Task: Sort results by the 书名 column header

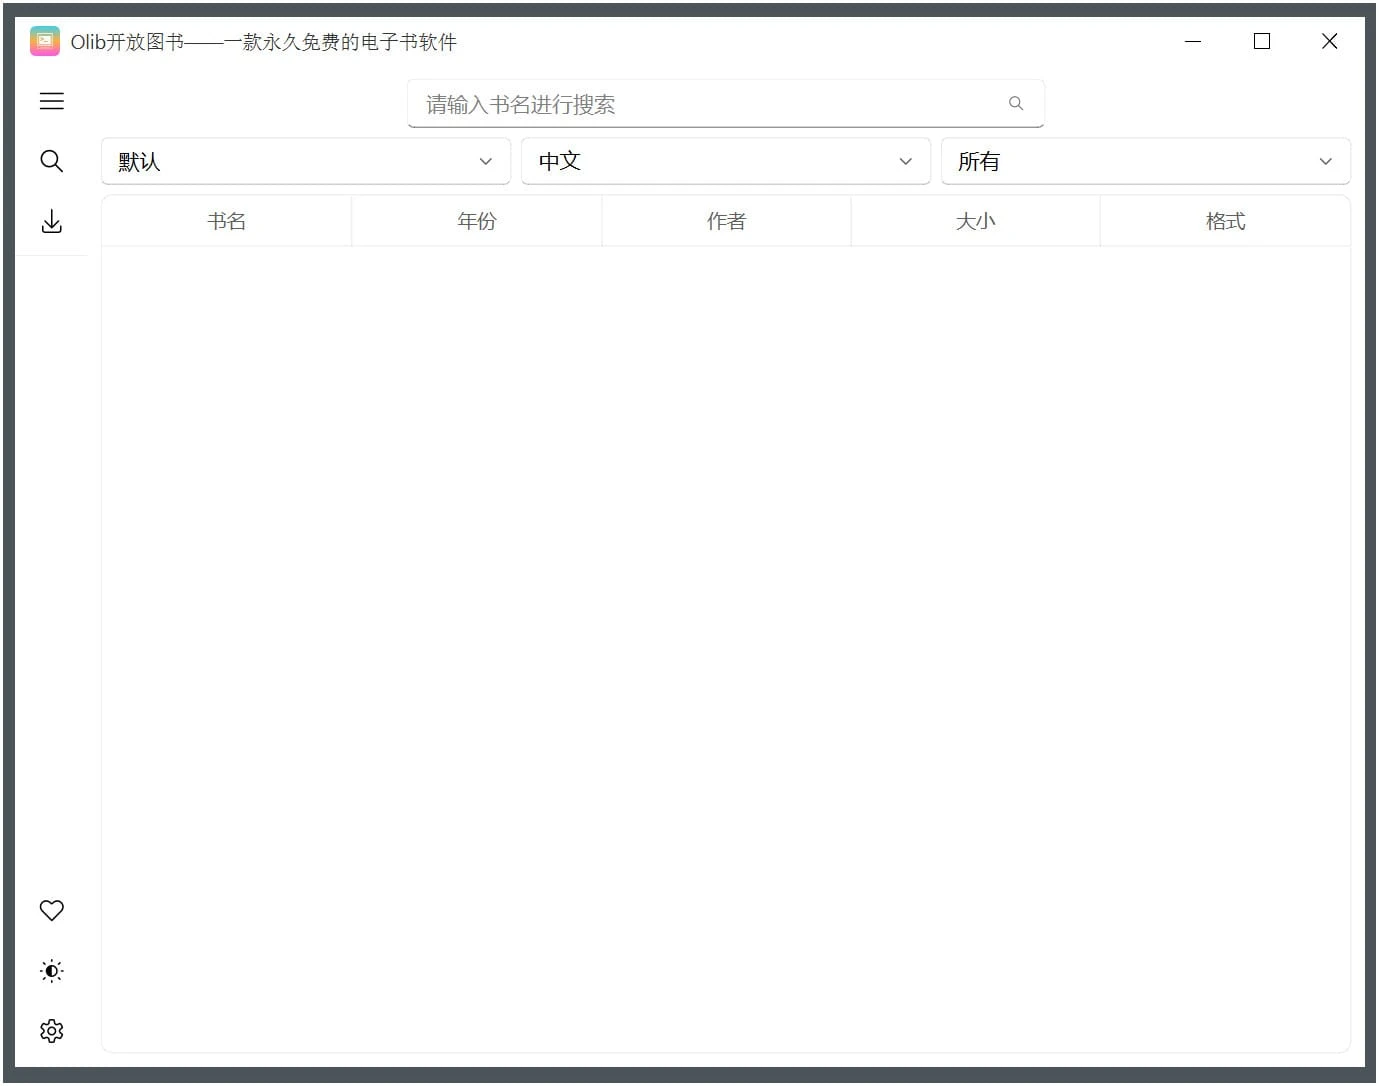Action: (x=226, y=221)
